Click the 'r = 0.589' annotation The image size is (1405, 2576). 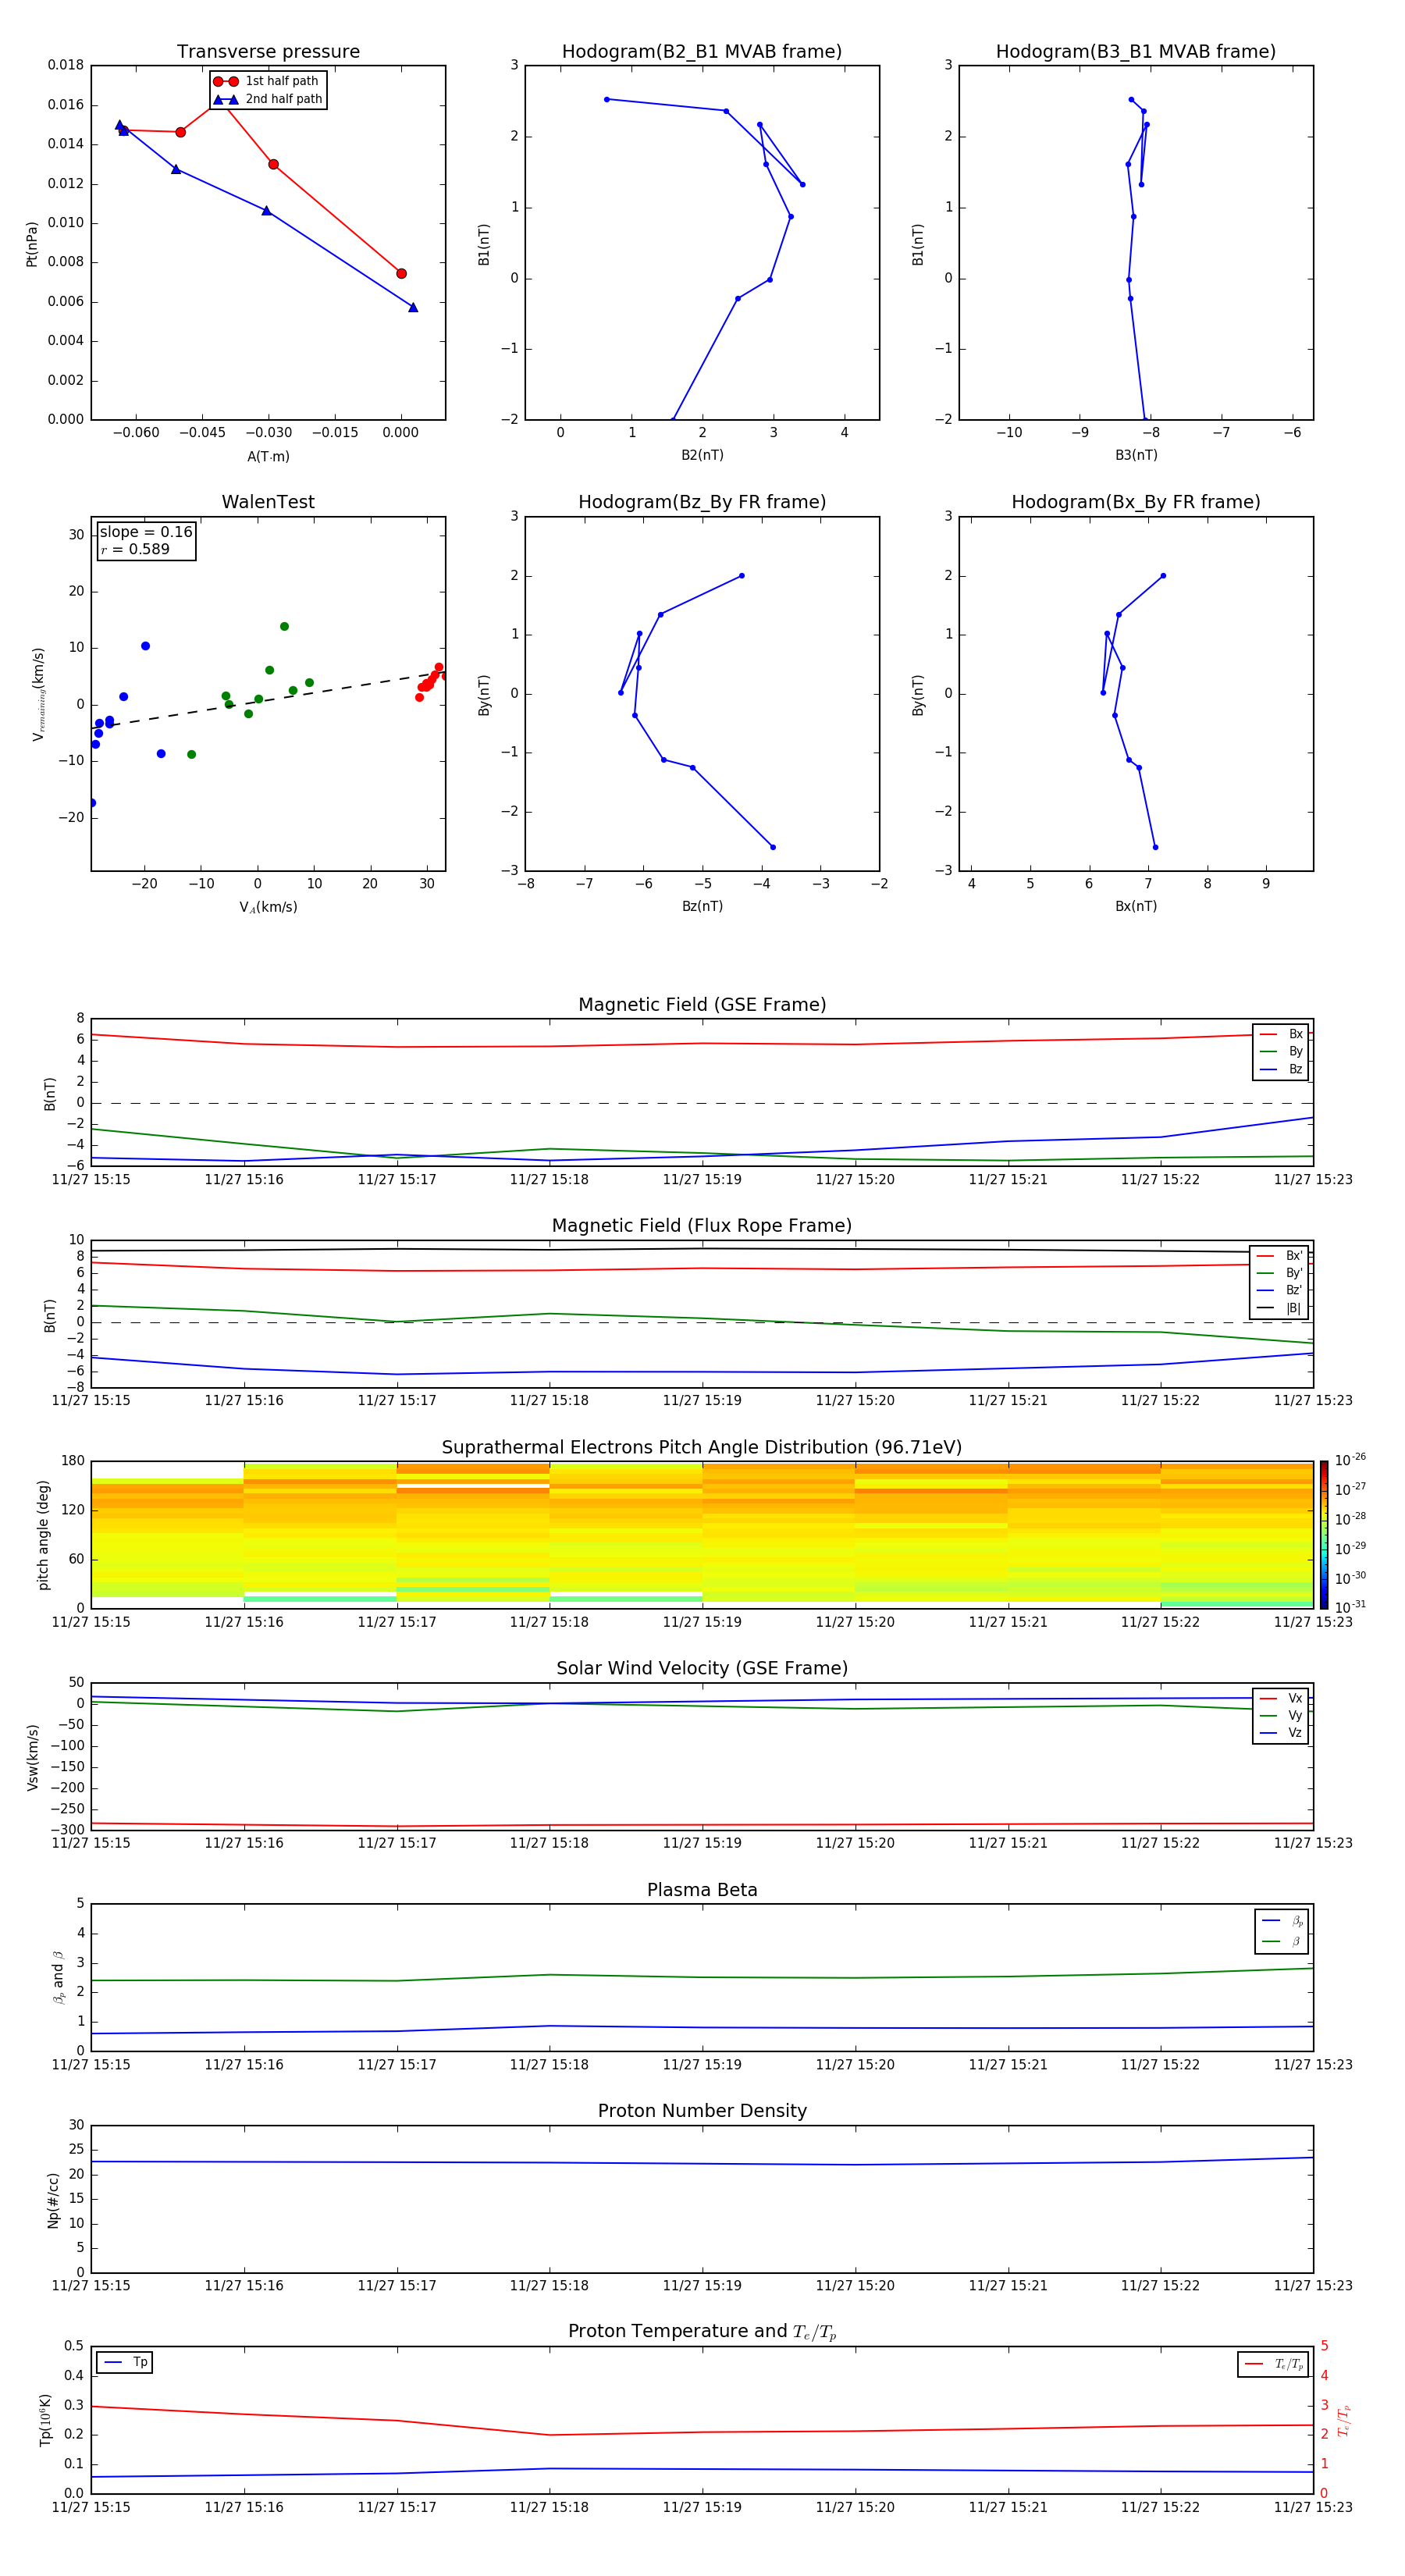point(135,549)
